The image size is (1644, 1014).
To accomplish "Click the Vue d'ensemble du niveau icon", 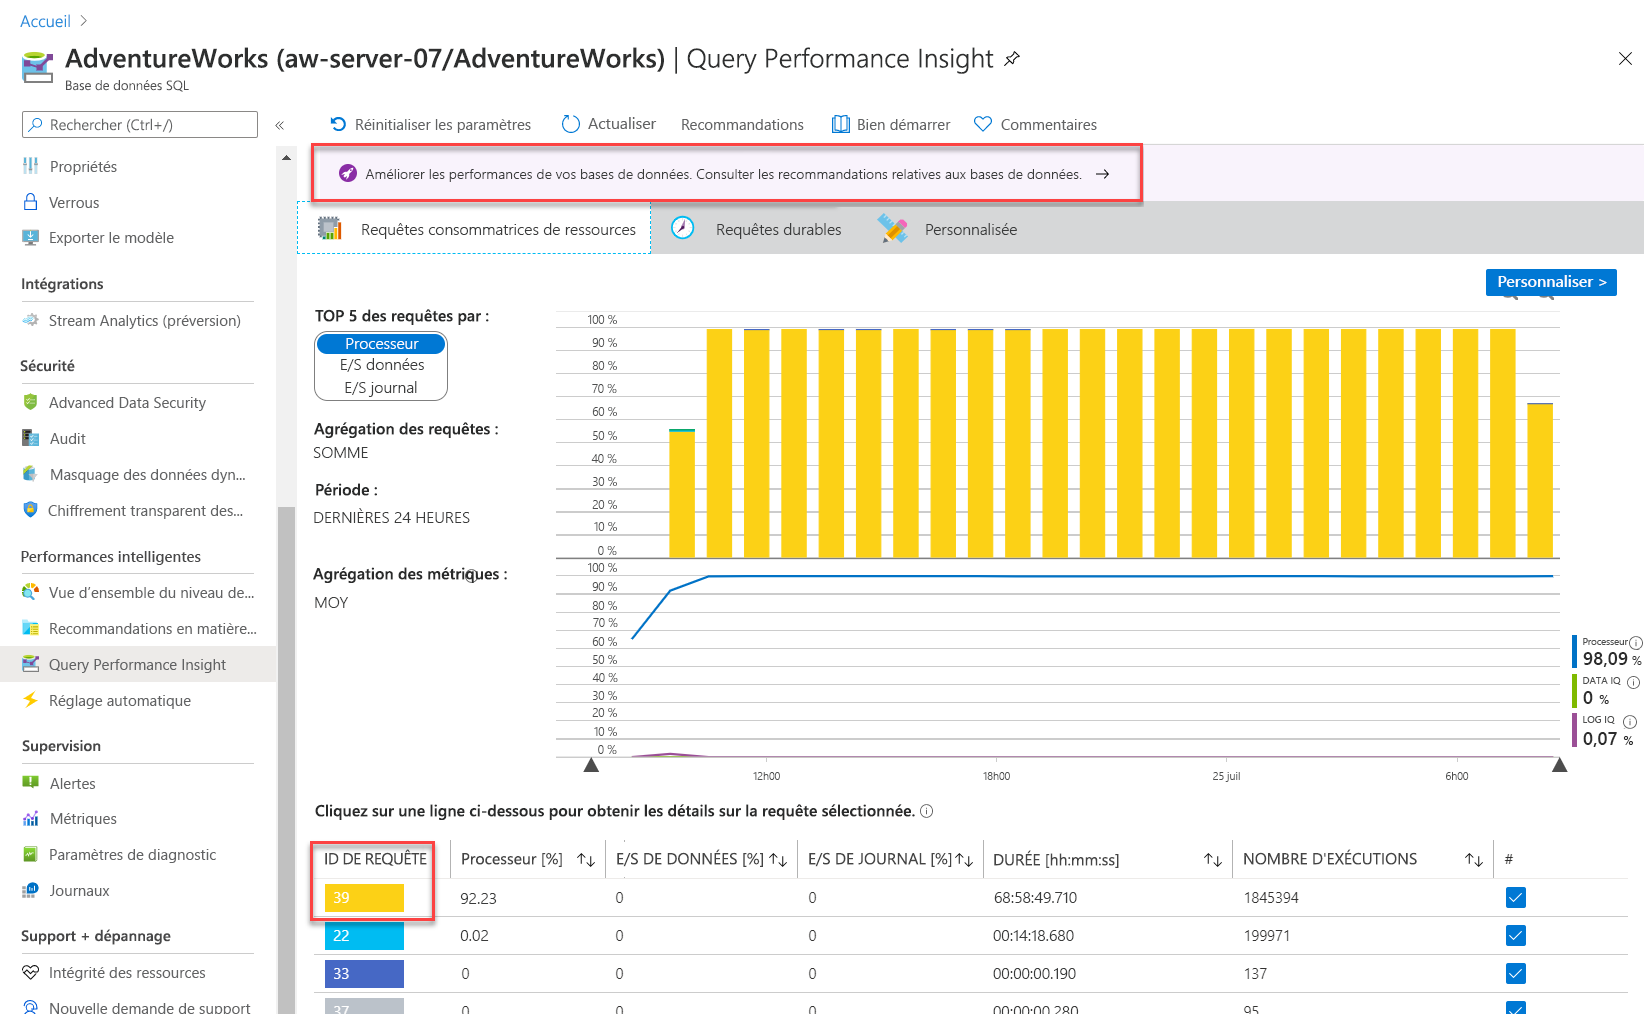I will coord(31,592).
